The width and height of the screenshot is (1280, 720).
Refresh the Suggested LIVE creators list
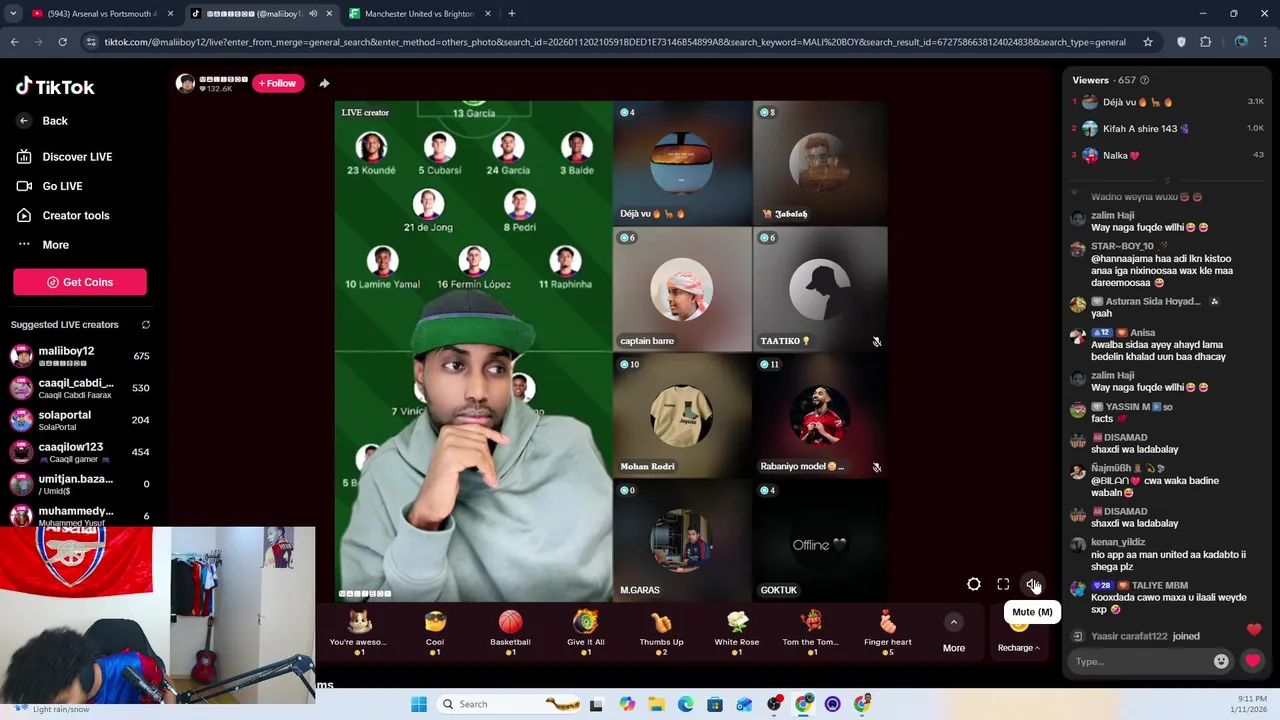[146, 325]
